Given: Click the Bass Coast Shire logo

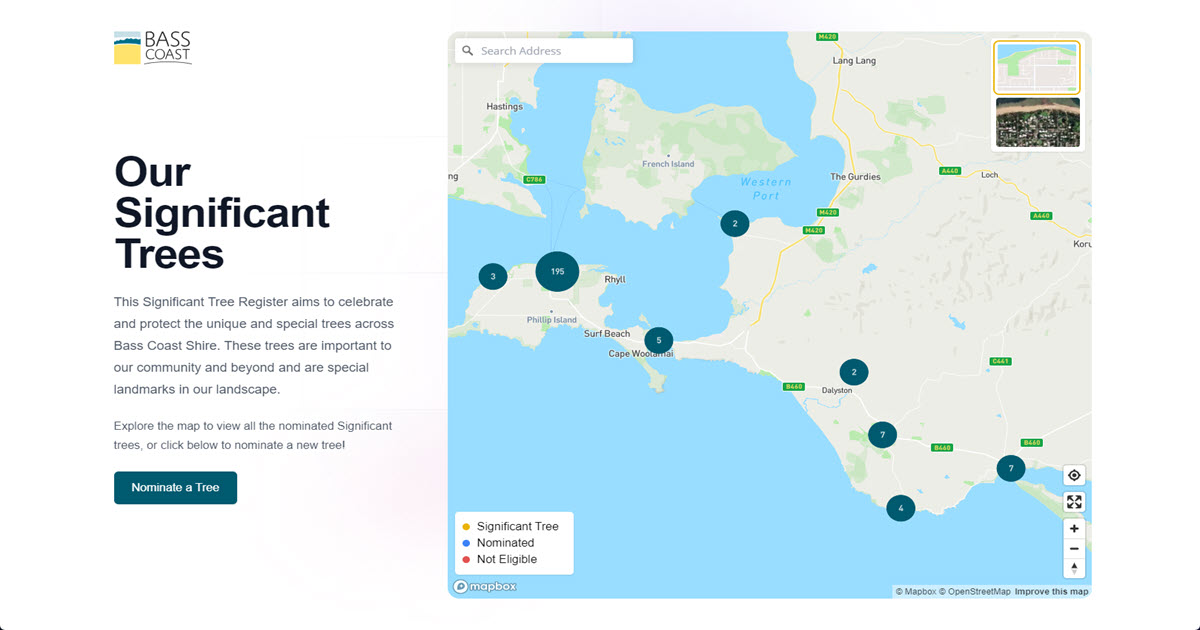Looking at the screenshot, I should (152, 46).
